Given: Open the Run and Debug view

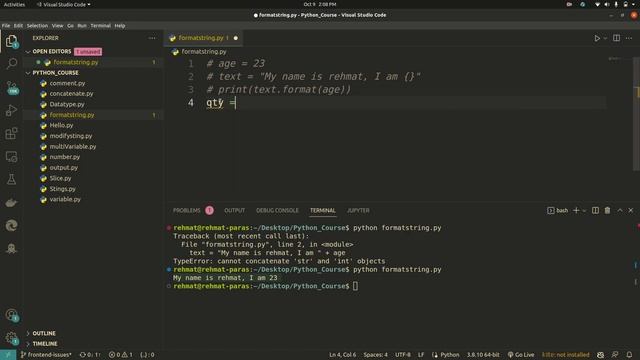Looking at the screenshot, I should click(11, 110).
